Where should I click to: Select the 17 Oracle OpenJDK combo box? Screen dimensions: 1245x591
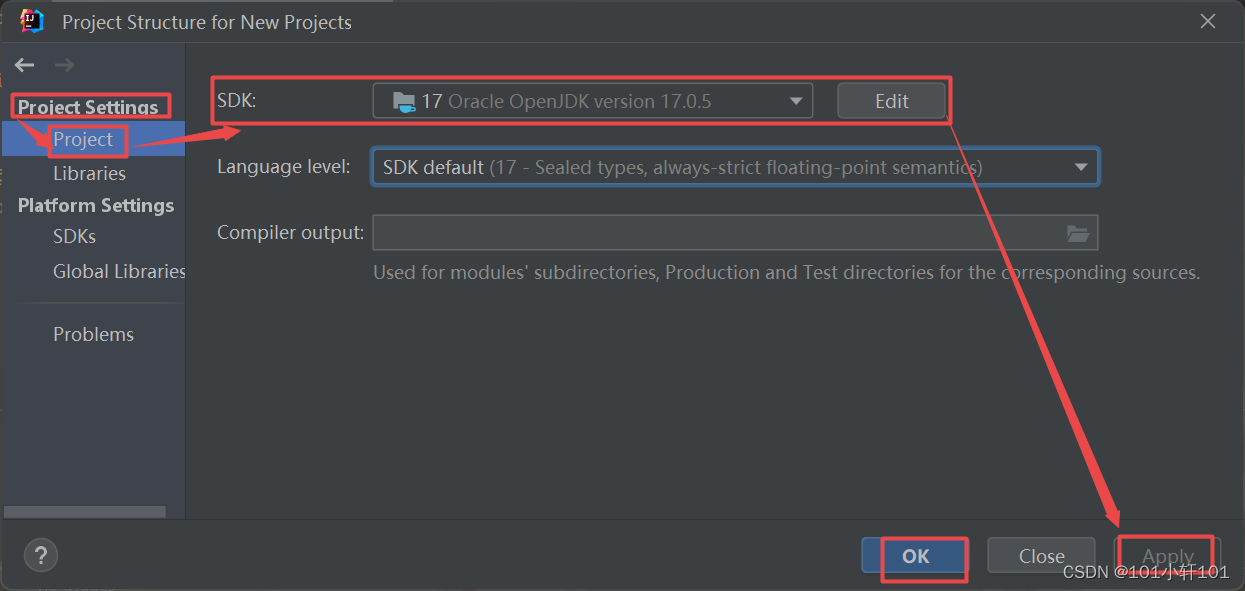point(592,101)
